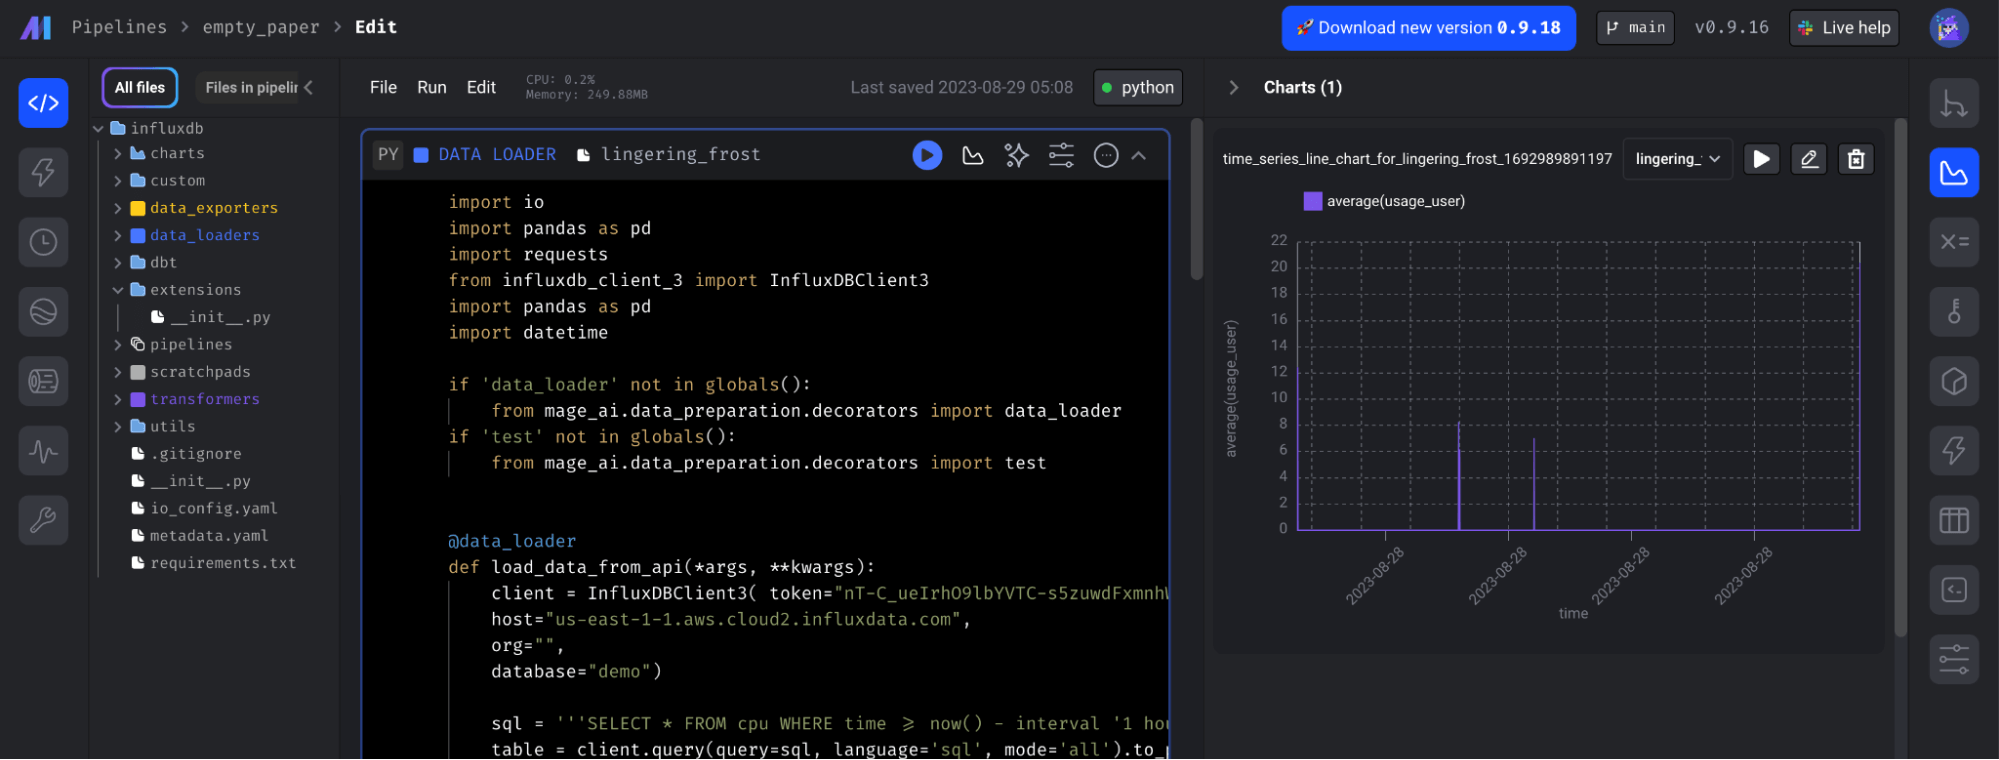Click the sparkle AI icon in block header
The width and height of the screenshot is (1999, 760).
(1017, 155)
